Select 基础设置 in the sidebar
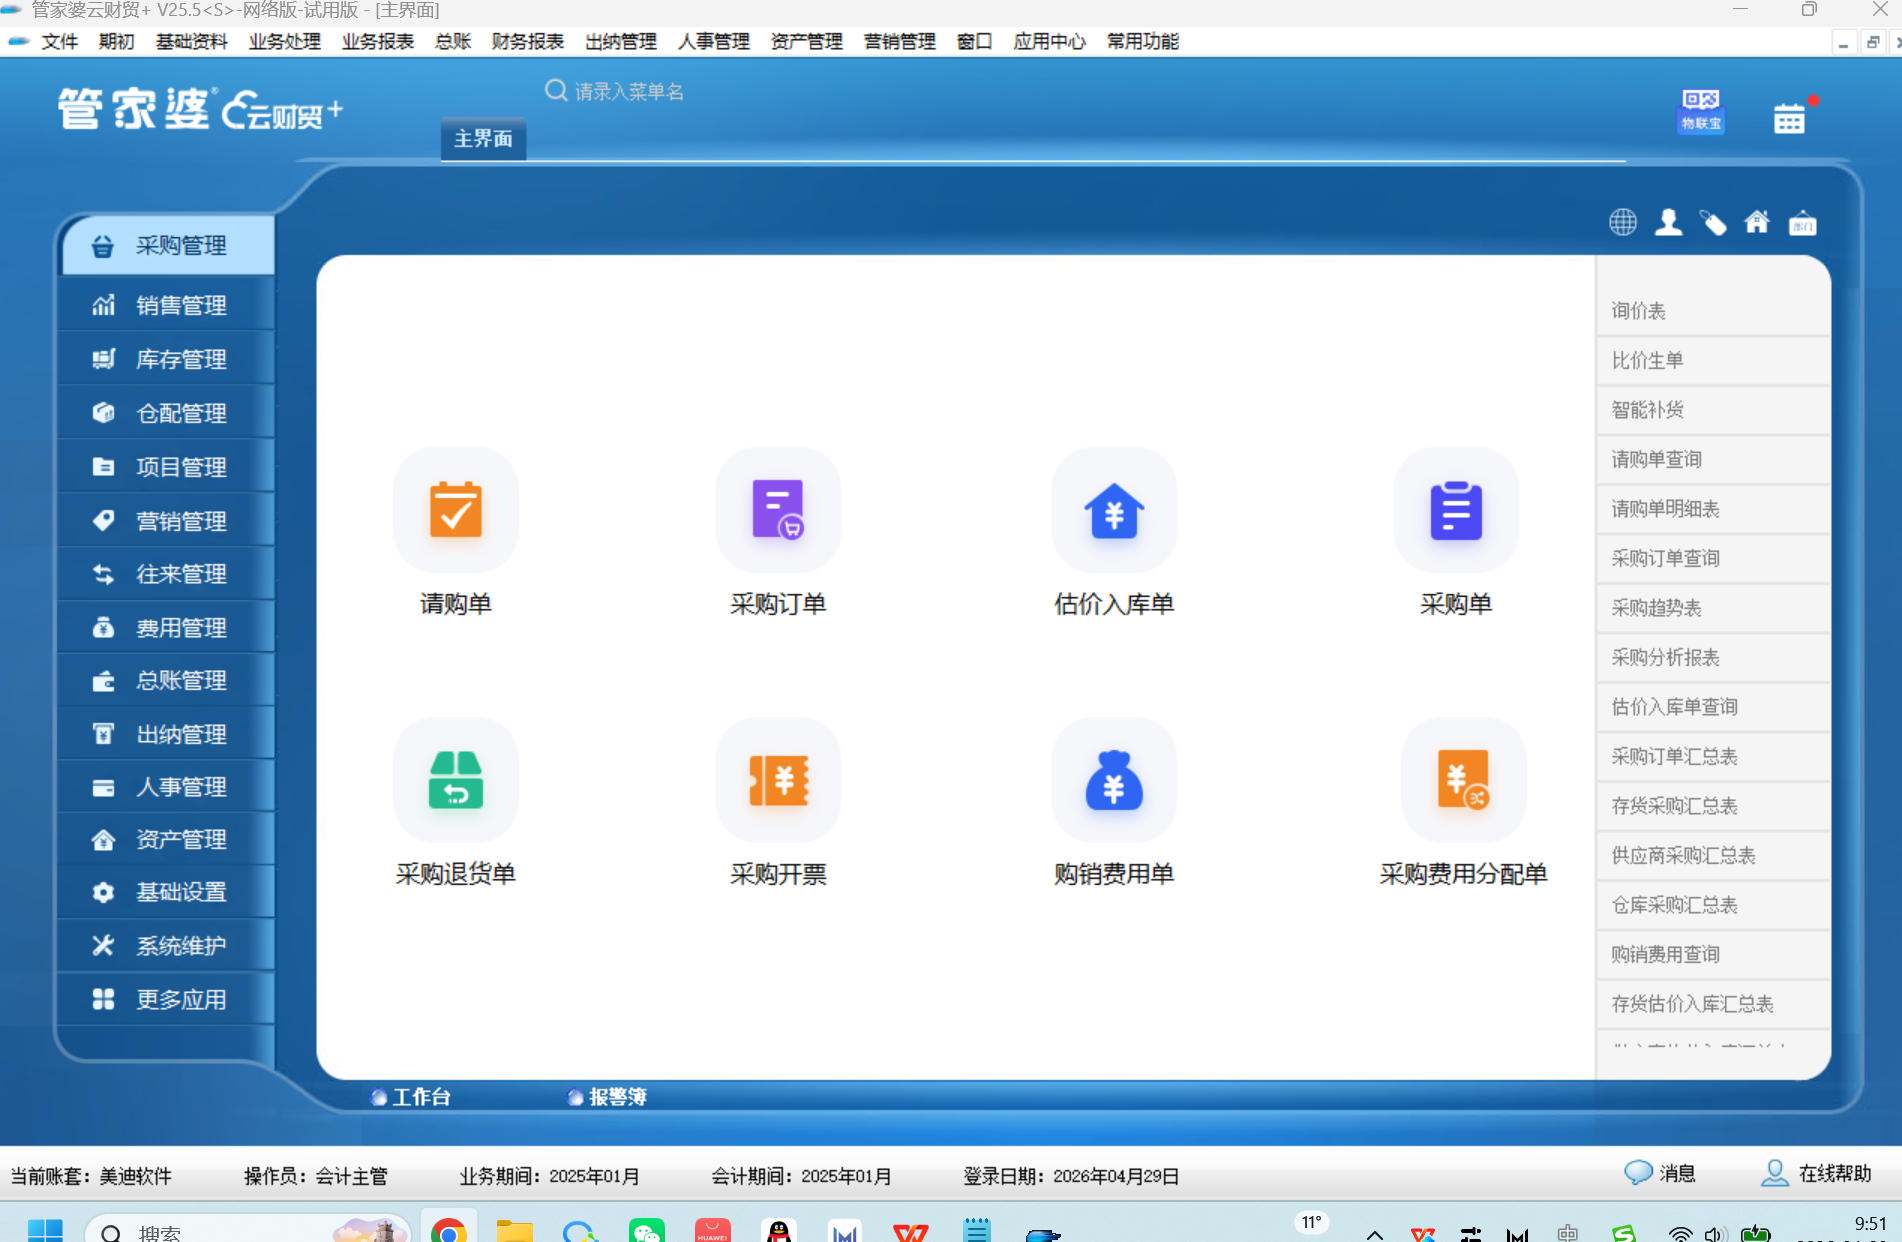 [166, 891]
